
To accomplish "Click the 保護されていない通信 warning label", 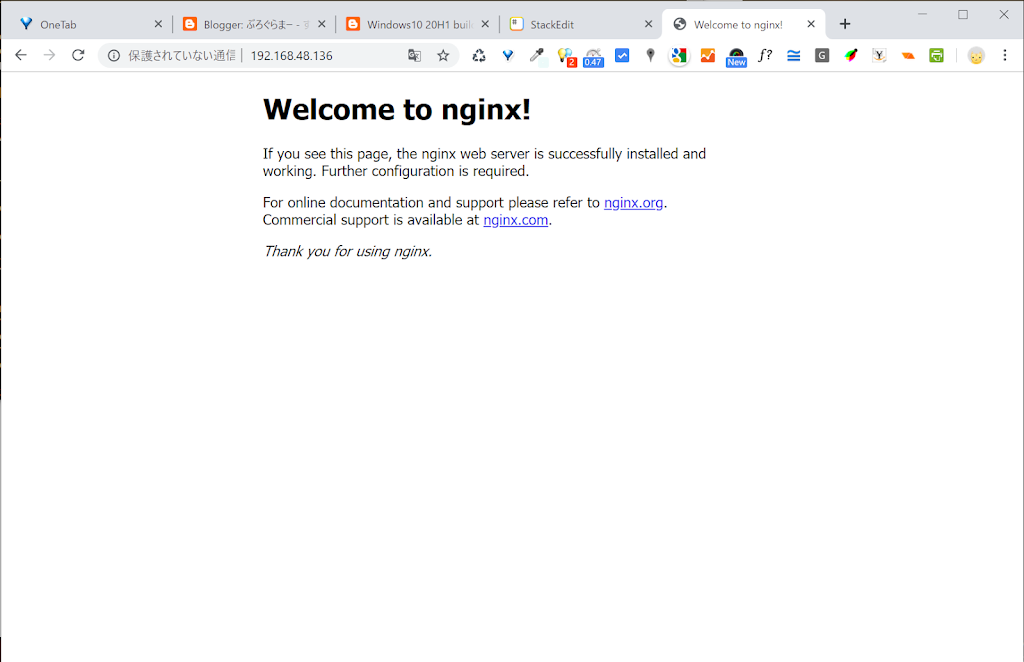I will [181, 55].
